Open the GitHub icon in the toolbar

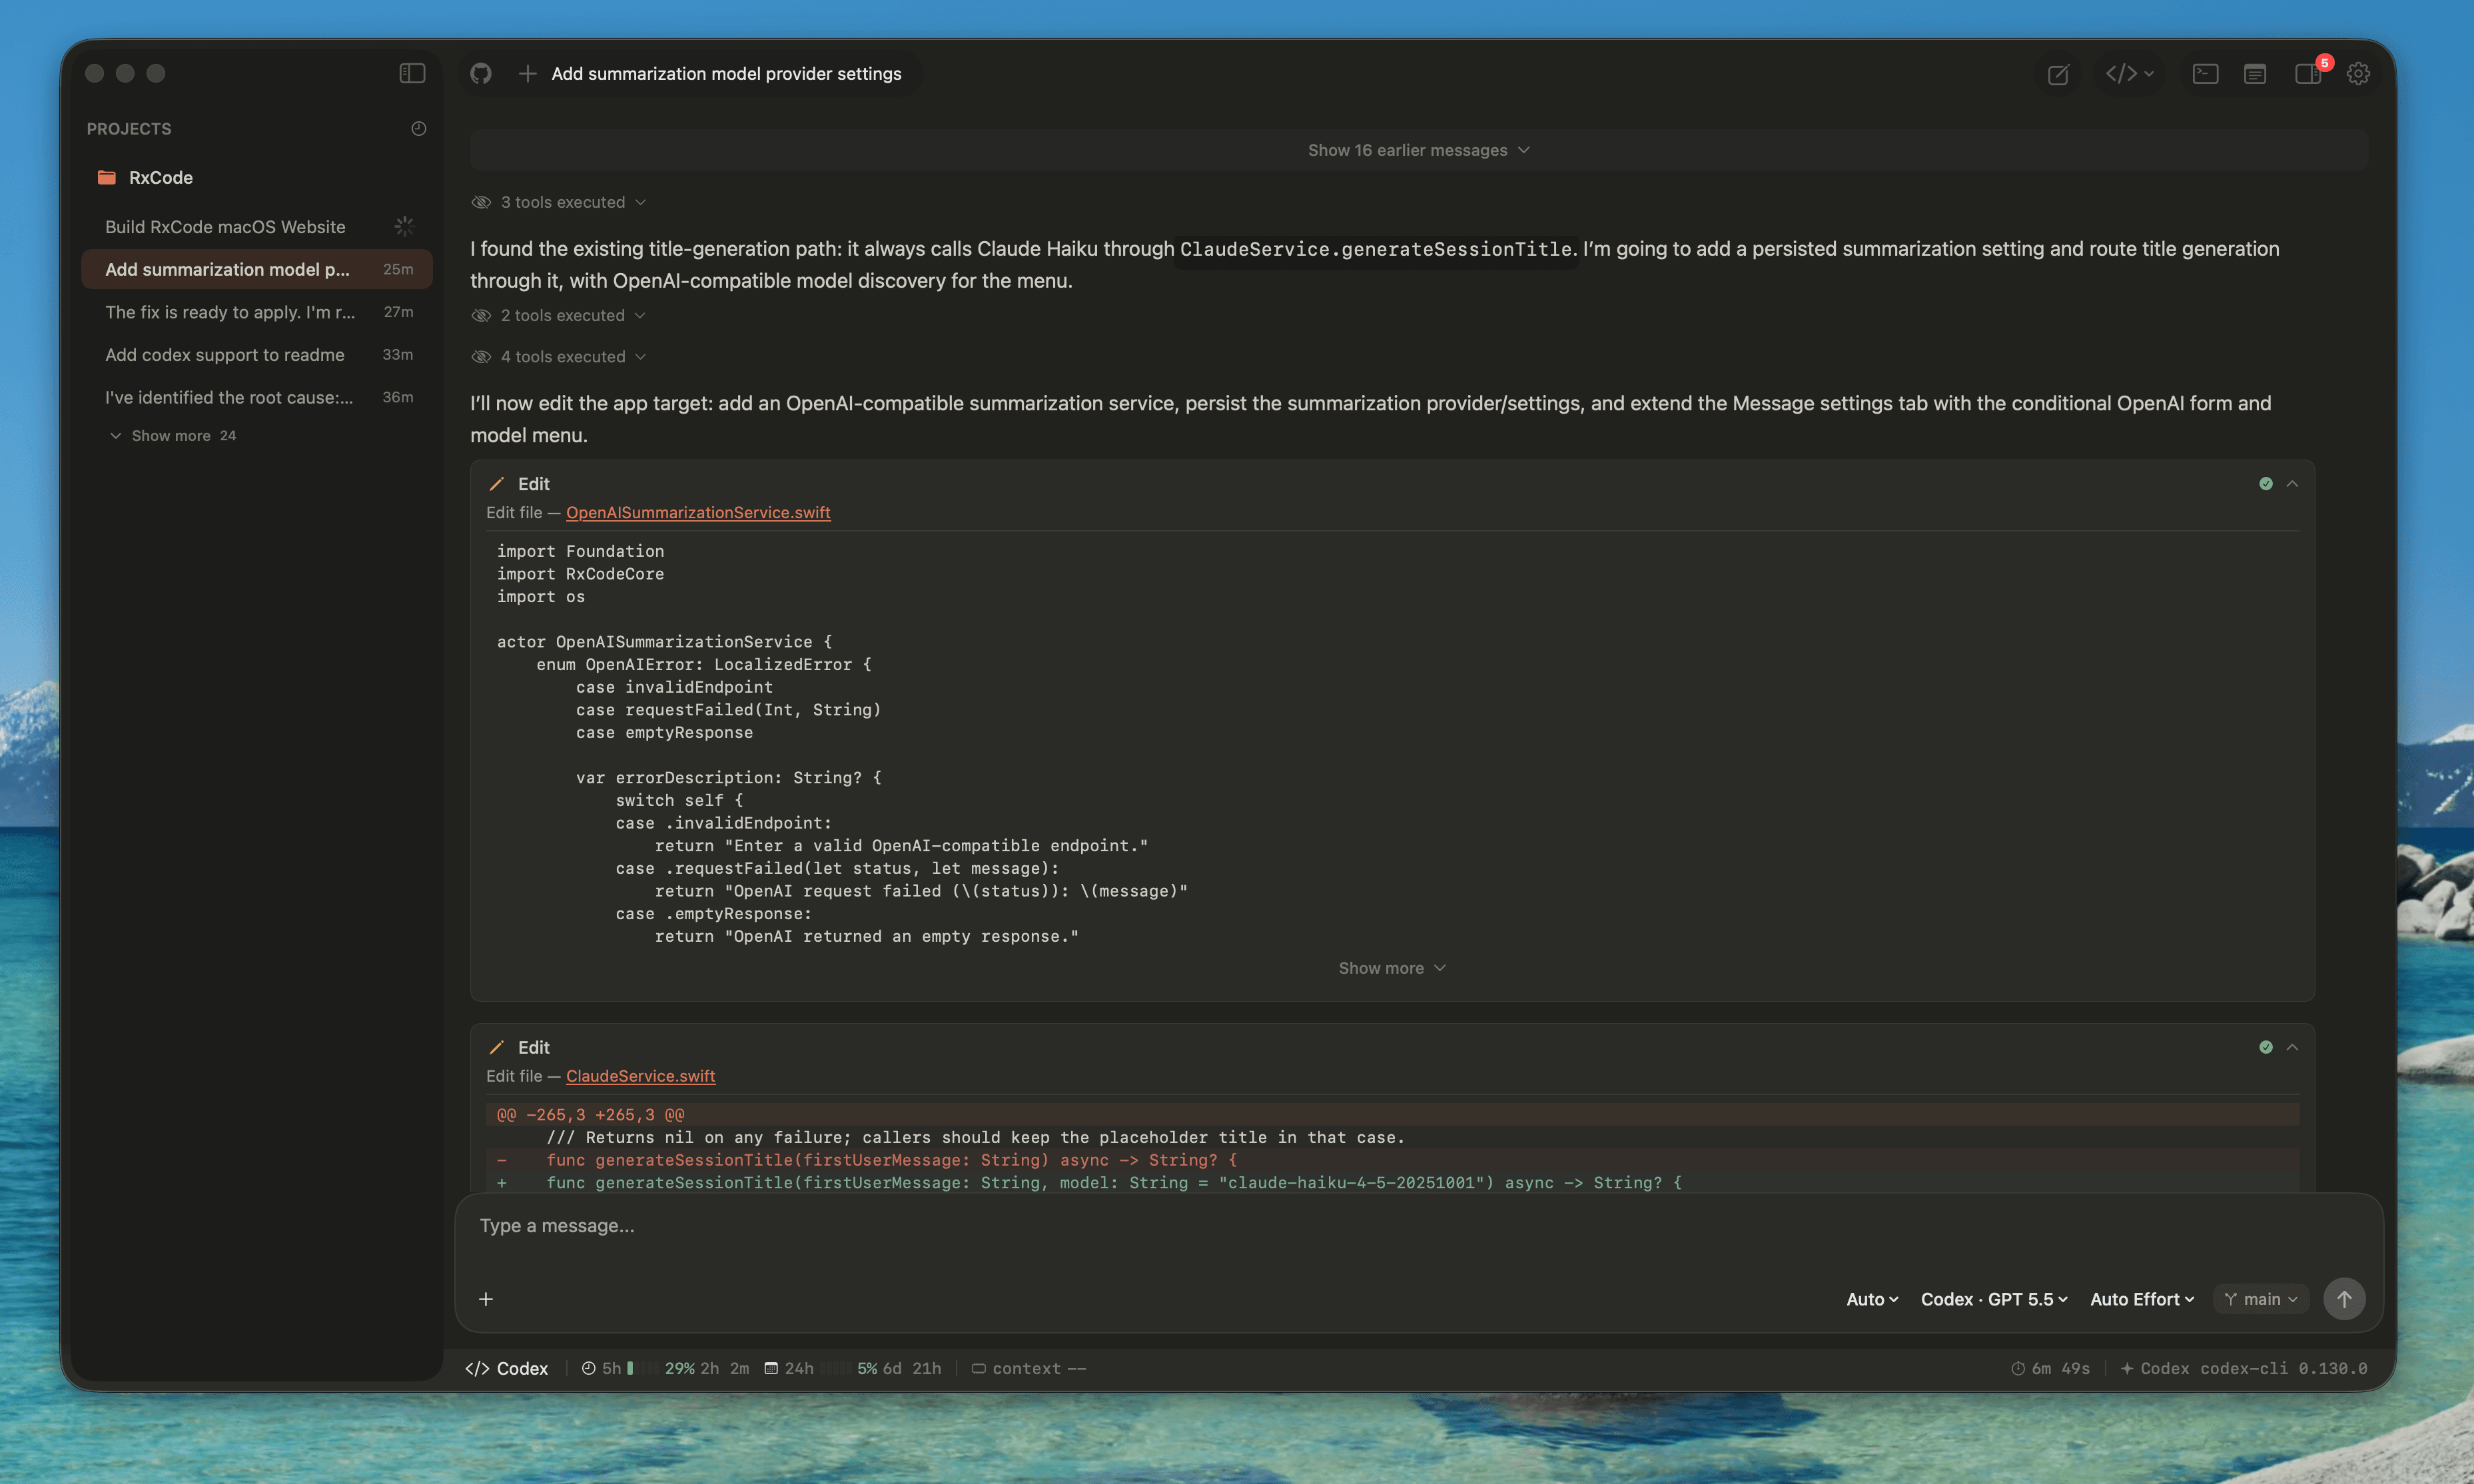tap(481, 73)
